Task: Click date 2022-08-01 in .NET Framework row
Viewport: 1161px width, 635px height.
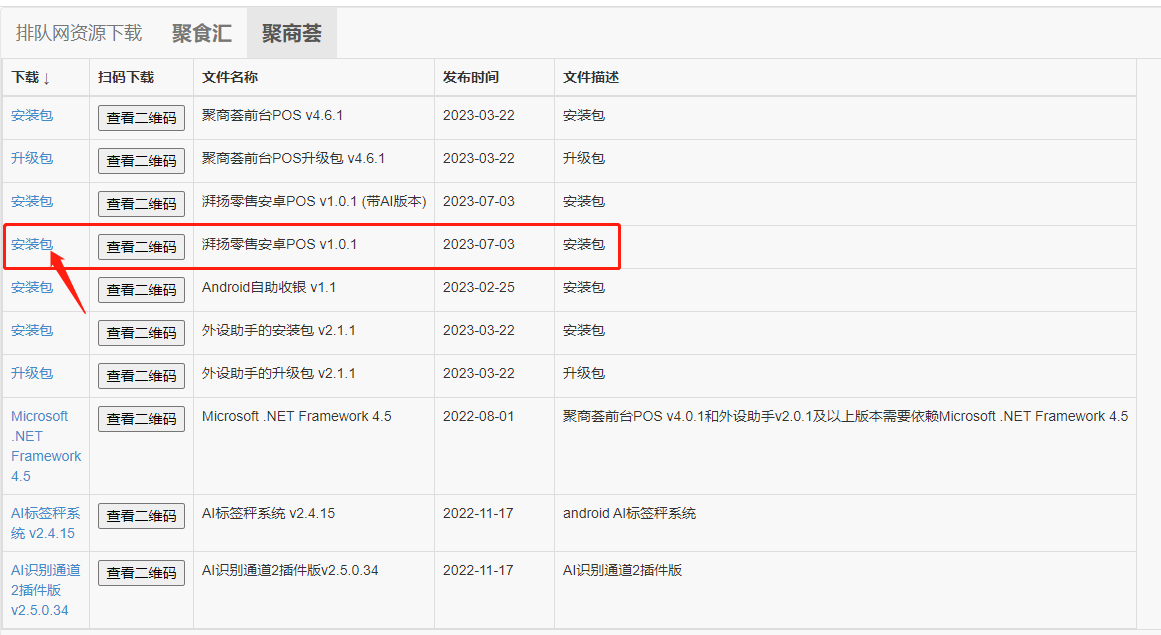Action: [x=478, y=416]
